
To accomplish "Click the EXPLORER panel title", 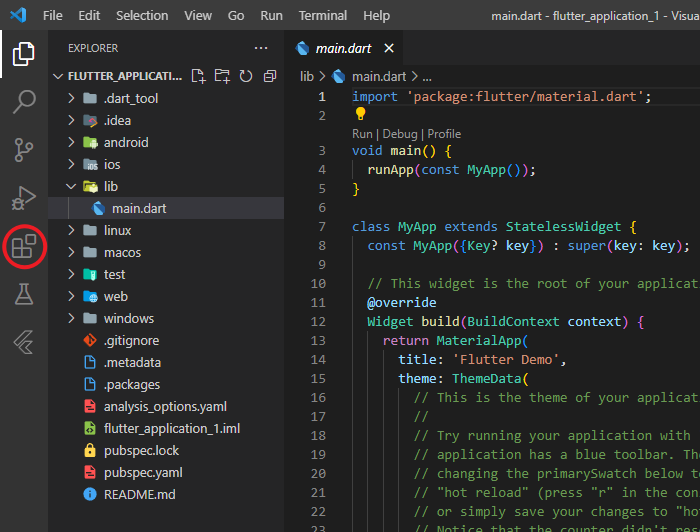I will [93, 48].
